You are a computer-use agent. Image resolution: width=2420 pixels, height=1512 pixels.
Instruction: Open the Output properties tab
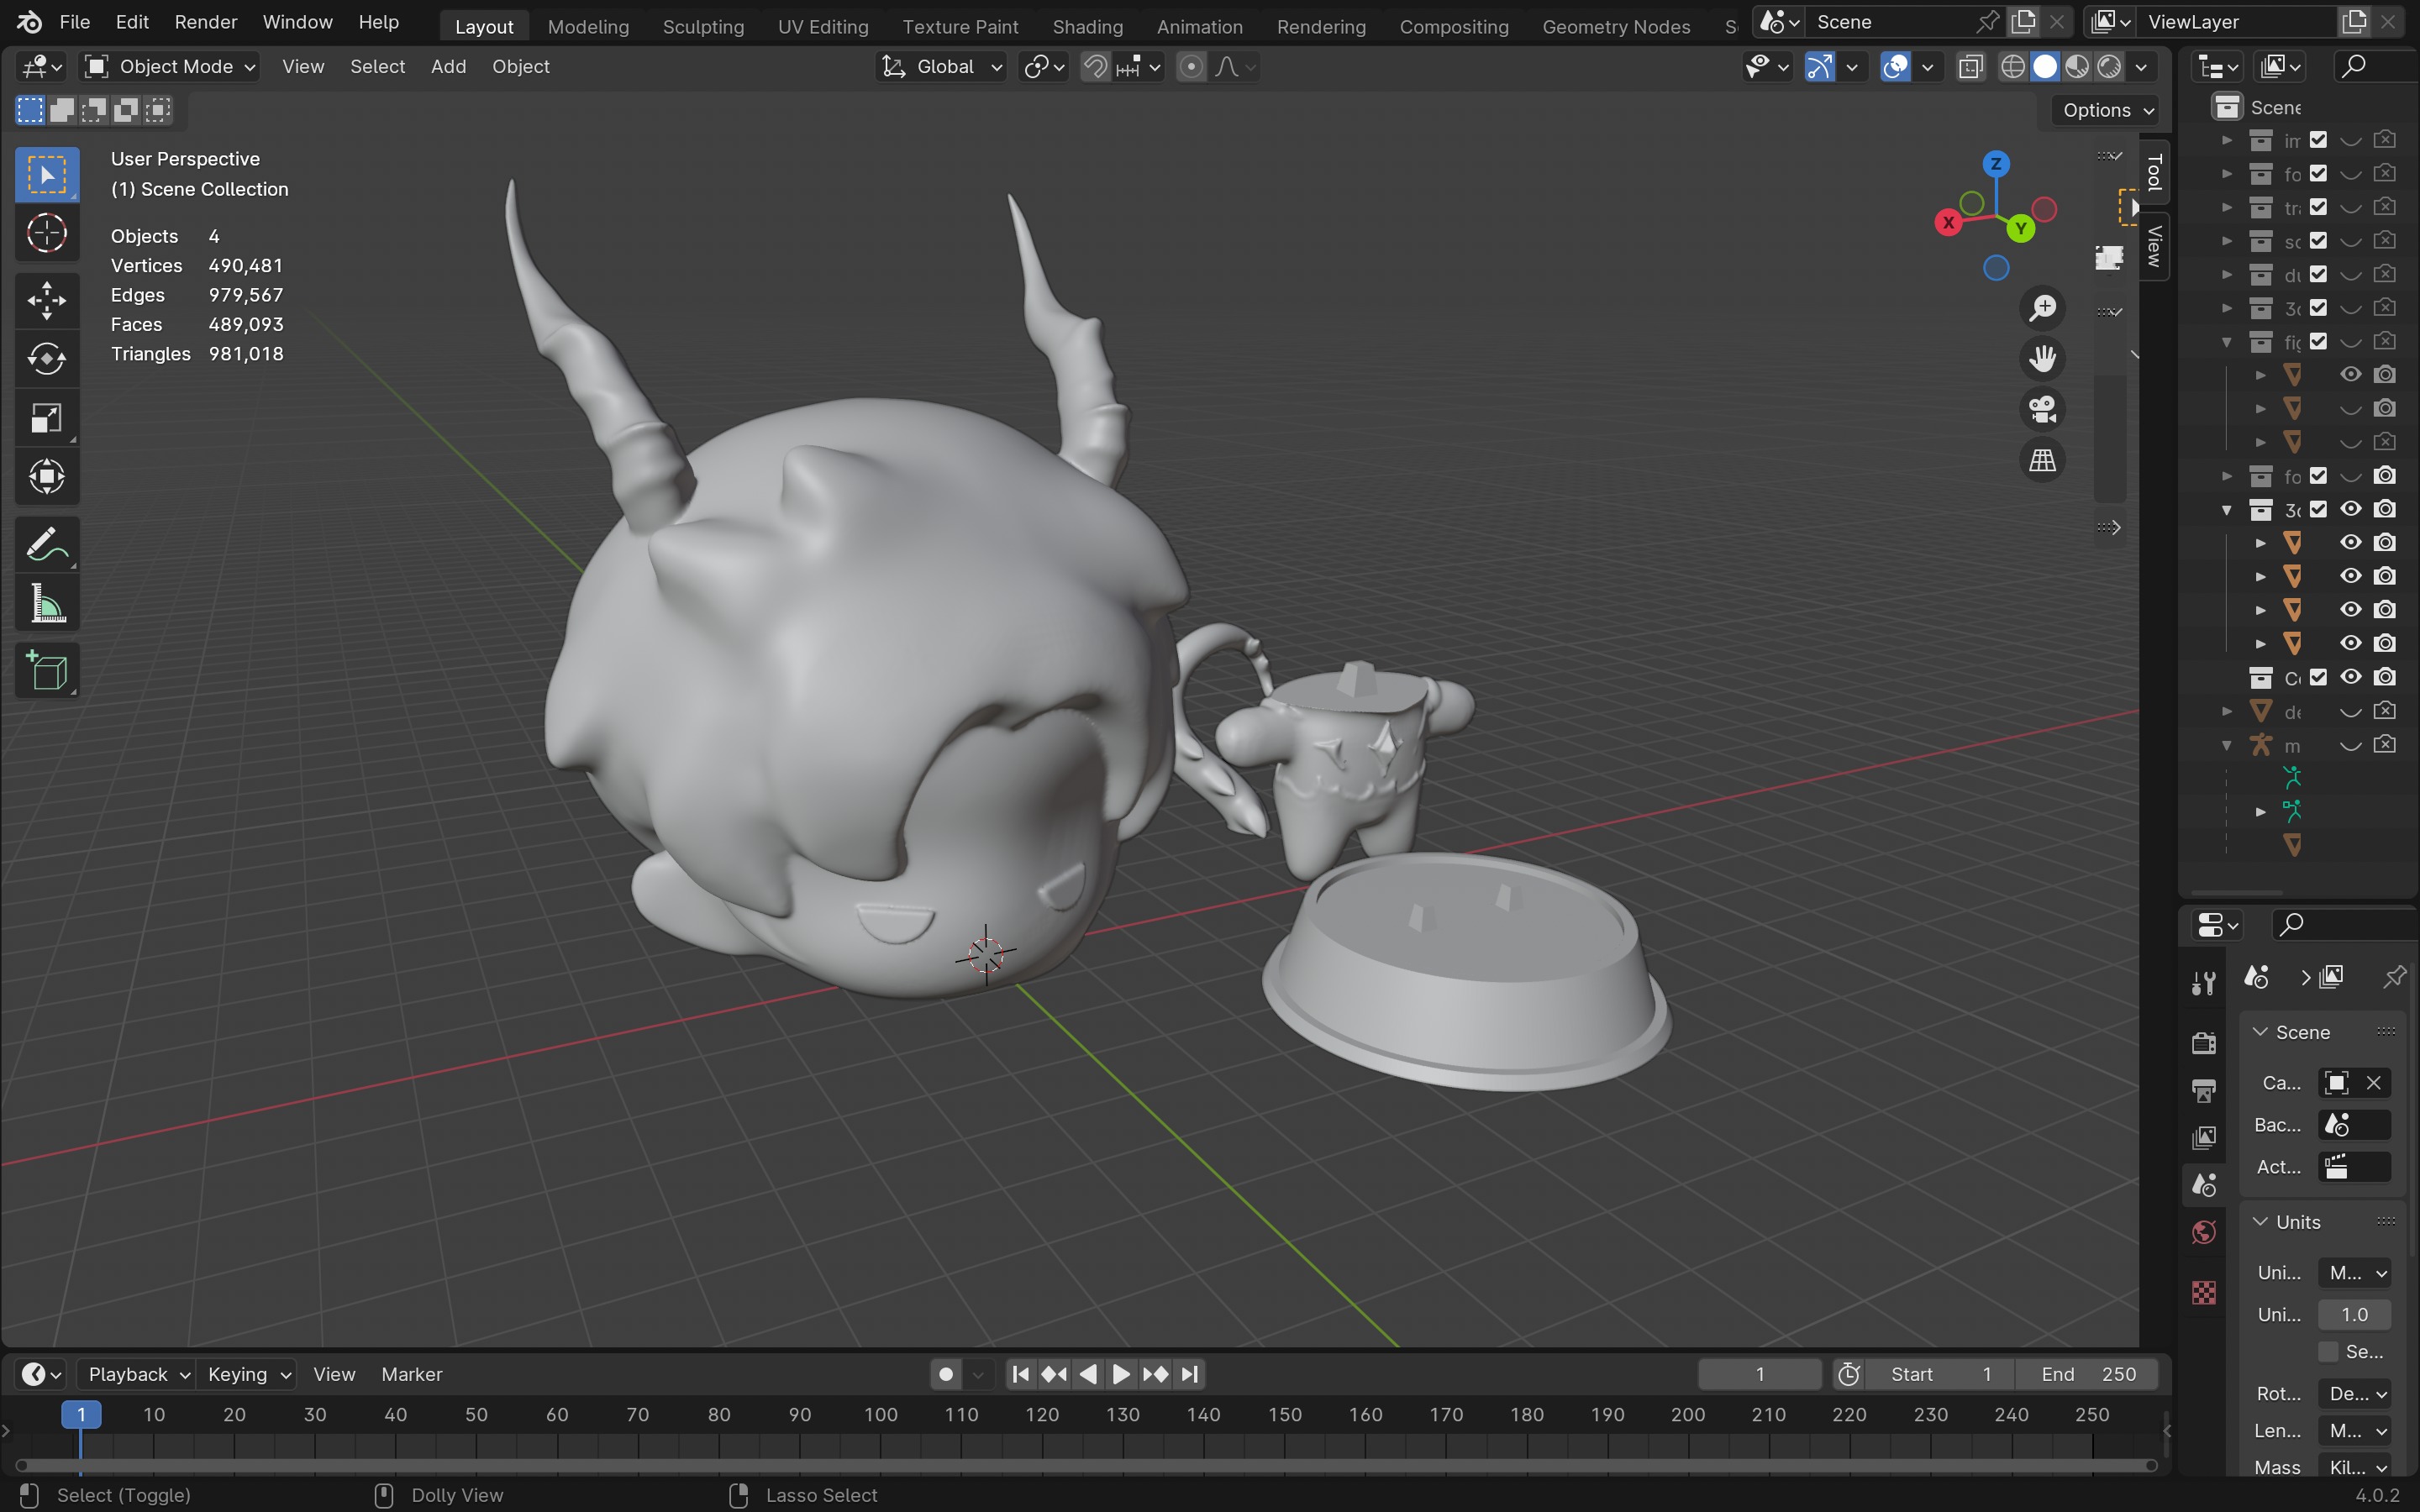[x=2204, y=1090]
